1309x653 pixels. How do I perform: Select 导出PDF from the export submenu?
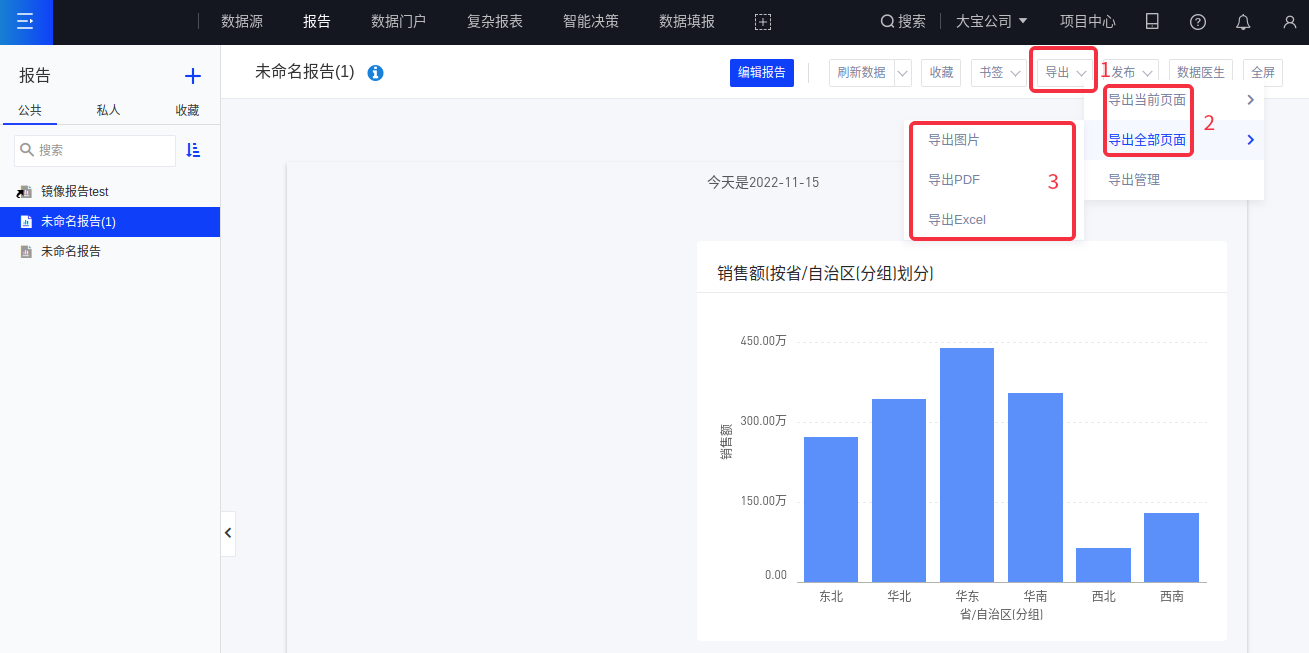[953, 180]
